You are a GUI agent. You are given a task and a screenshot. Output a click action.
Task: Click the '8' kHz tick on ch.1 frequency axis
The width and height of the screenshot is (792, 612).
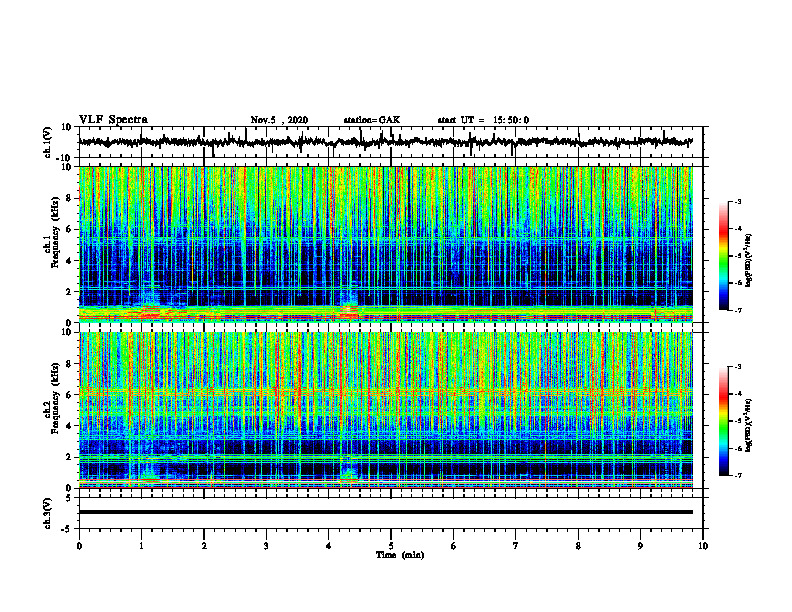point(69,198)
